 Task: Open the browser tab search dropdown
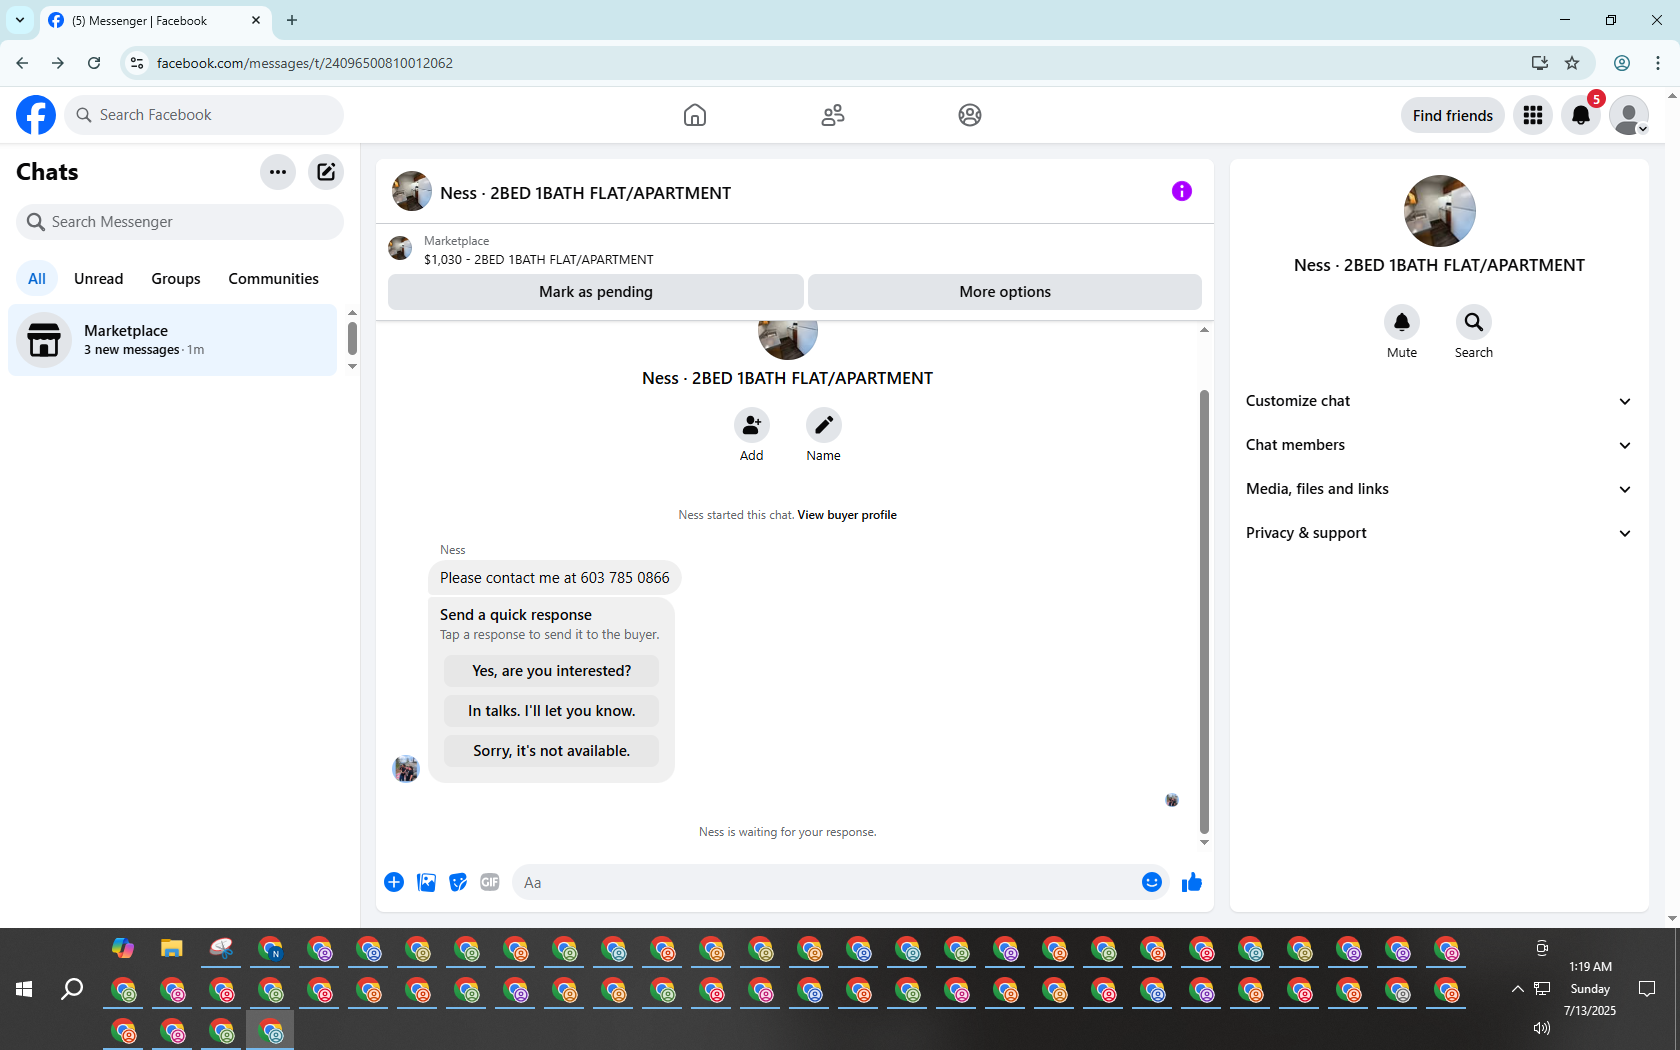(x=20, y=20)
